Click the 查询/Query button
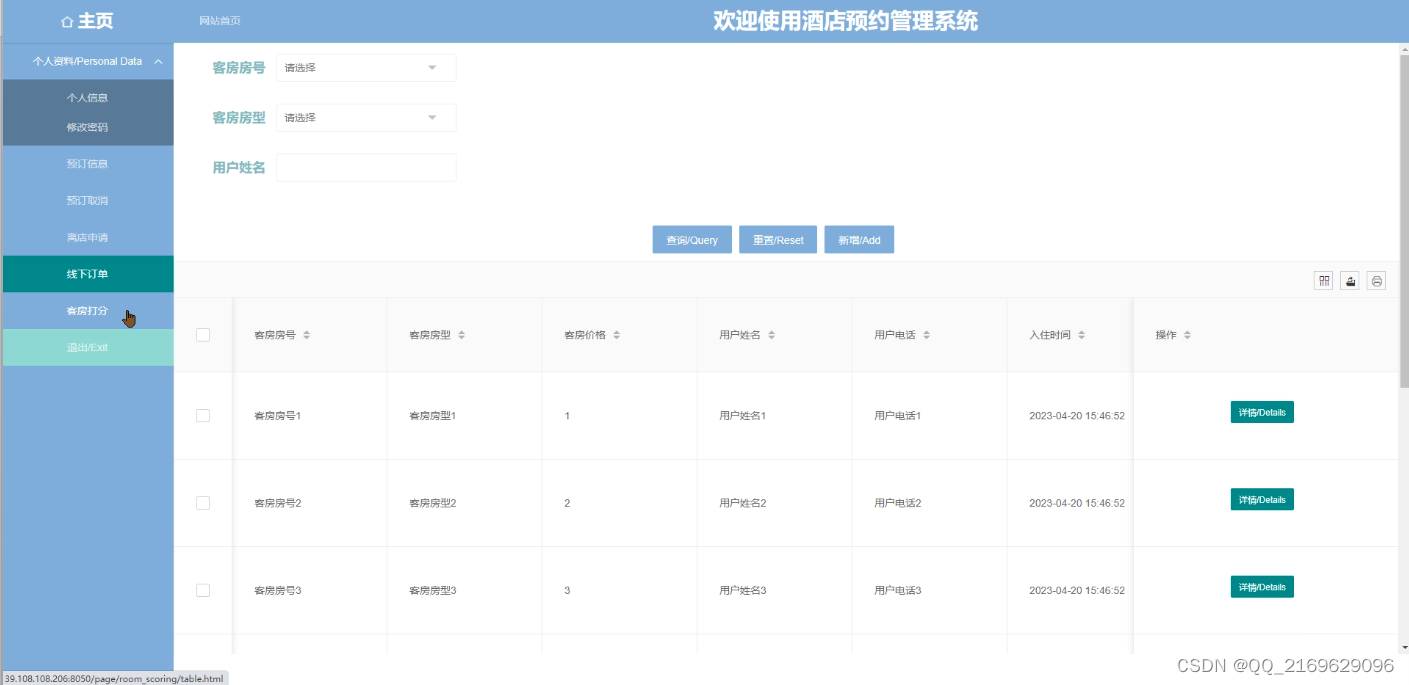Viewport: 1409px width, 685px height. [x=692, y=240]
